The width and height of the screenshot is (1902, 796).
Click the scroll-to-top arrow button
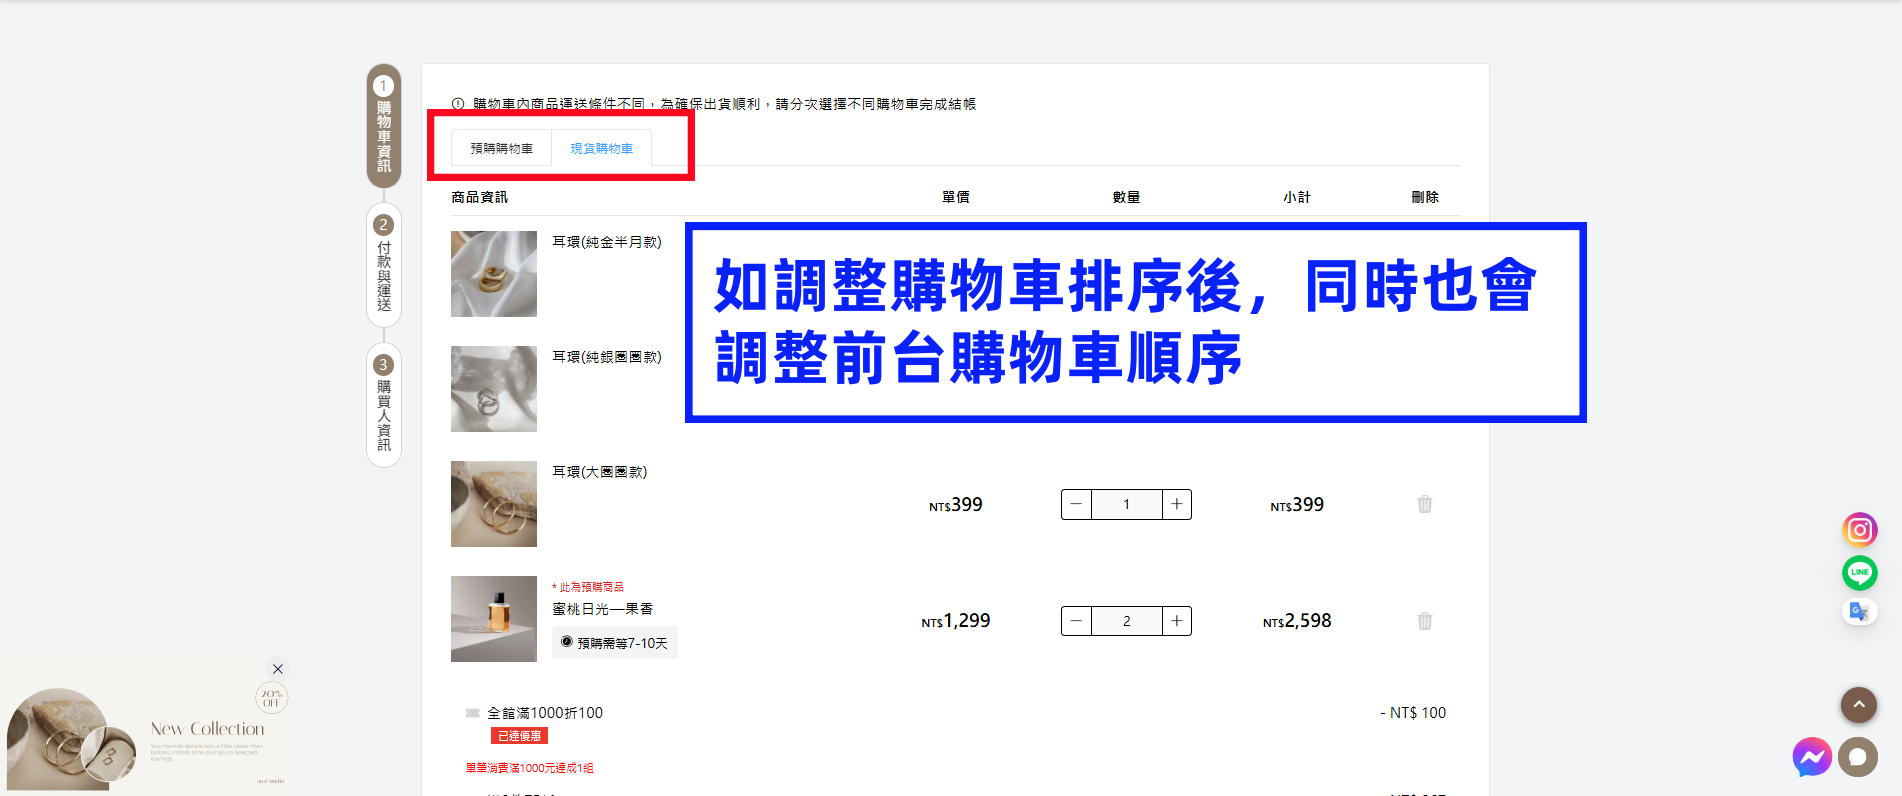1858,705
